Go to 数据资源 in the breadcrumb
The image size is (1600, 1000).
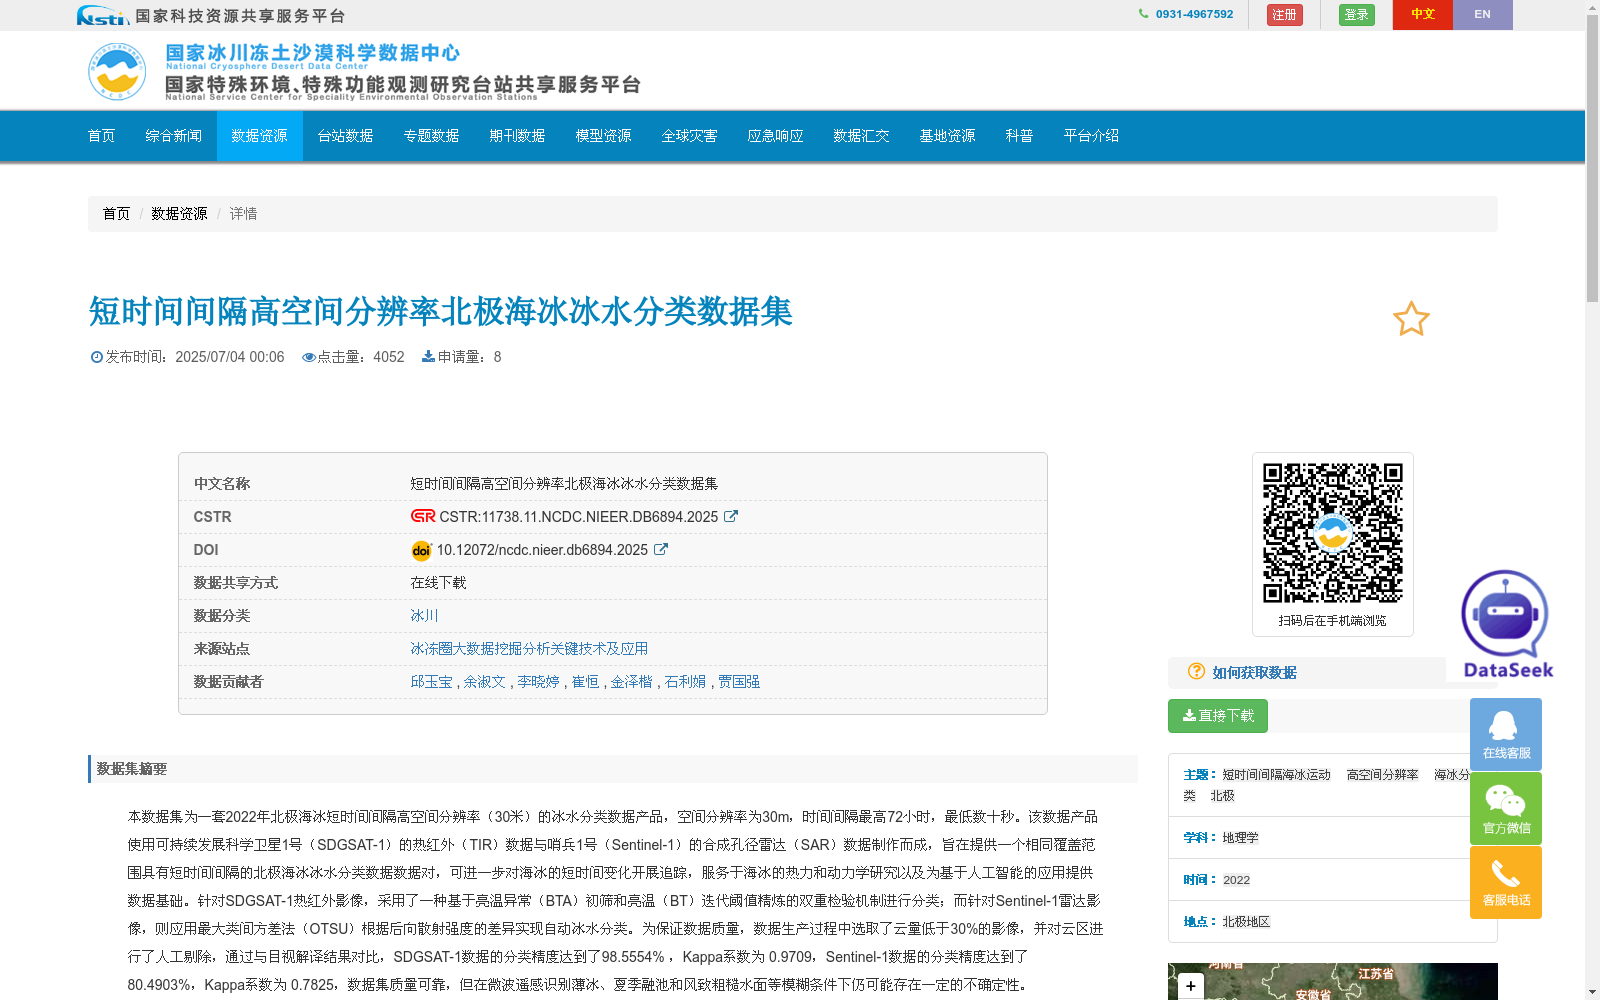[x=179, y=214]
